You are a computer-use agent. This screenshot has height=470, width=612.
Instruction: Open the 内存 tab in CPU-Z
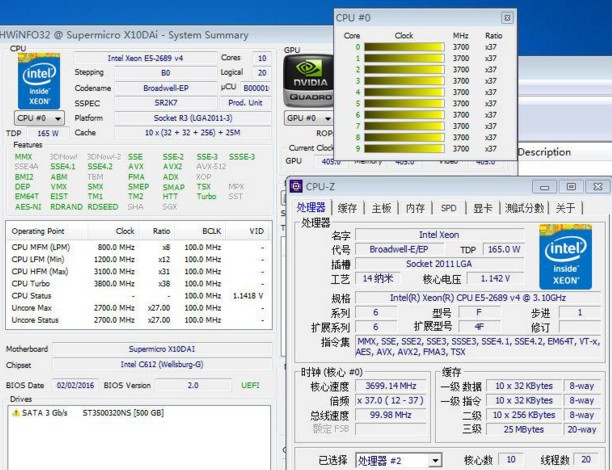tap(415, 208)
